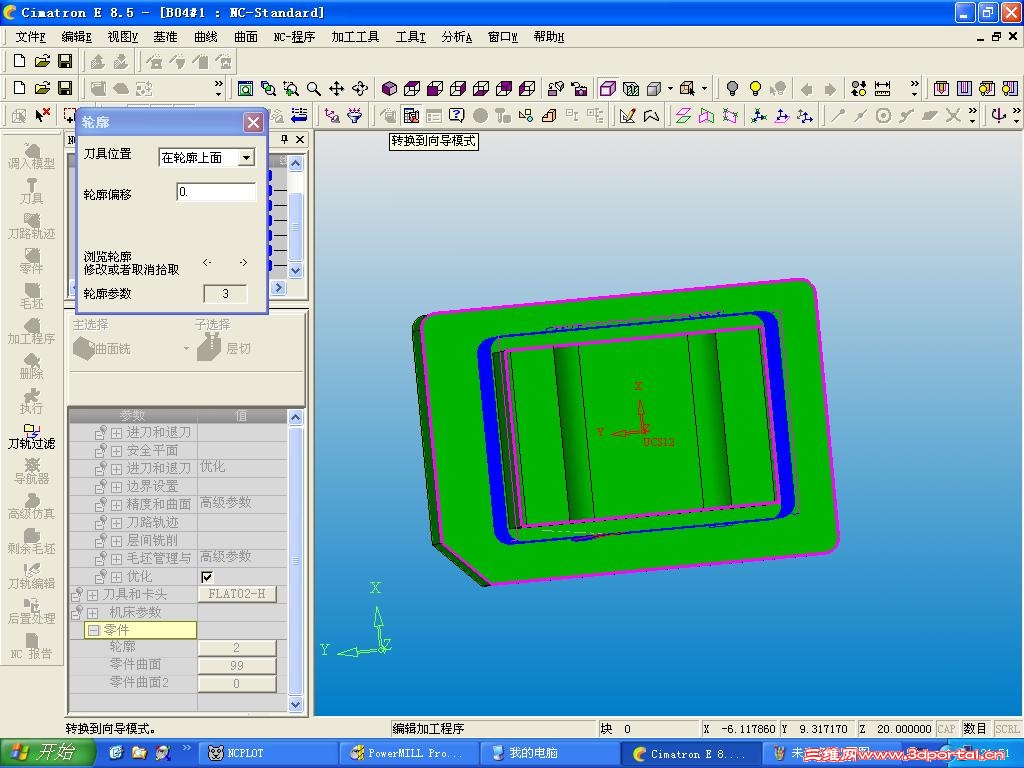The height and width of the screenshot is (768, 1024).
Task: Click the 轮廓参数 button showing 3
Action: pyautogui.click(x=225, y=294)
